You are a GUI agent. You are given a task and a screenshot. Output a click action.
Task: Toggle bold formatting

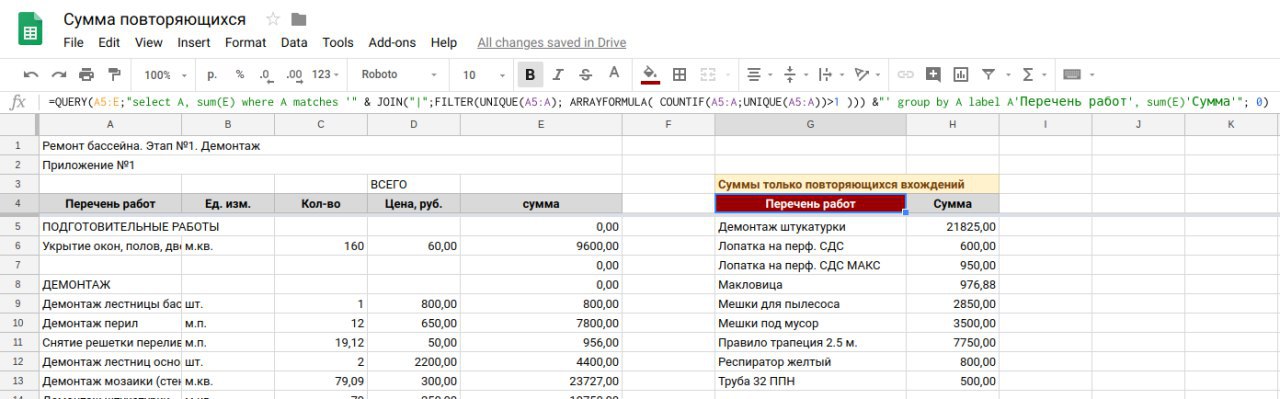pos(530,74)
